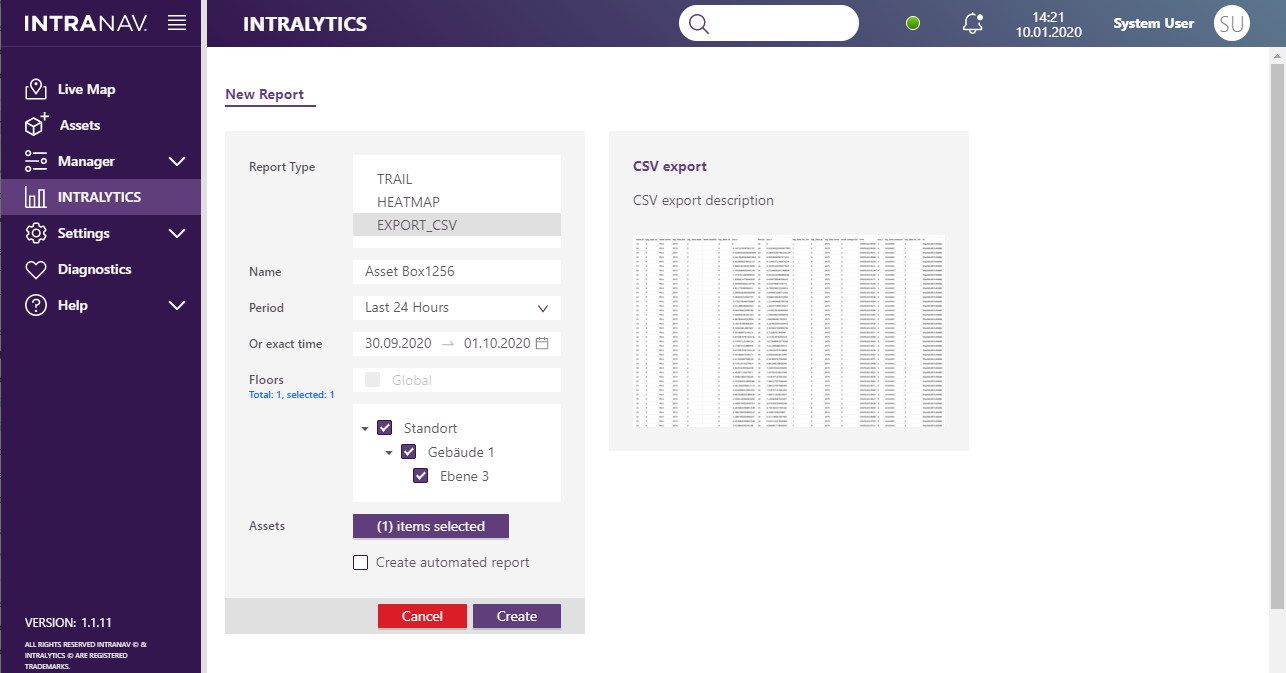Expand the Manager sidebar submenu chevron
This screenshot has height=673, width=1286.
[177, 161]
